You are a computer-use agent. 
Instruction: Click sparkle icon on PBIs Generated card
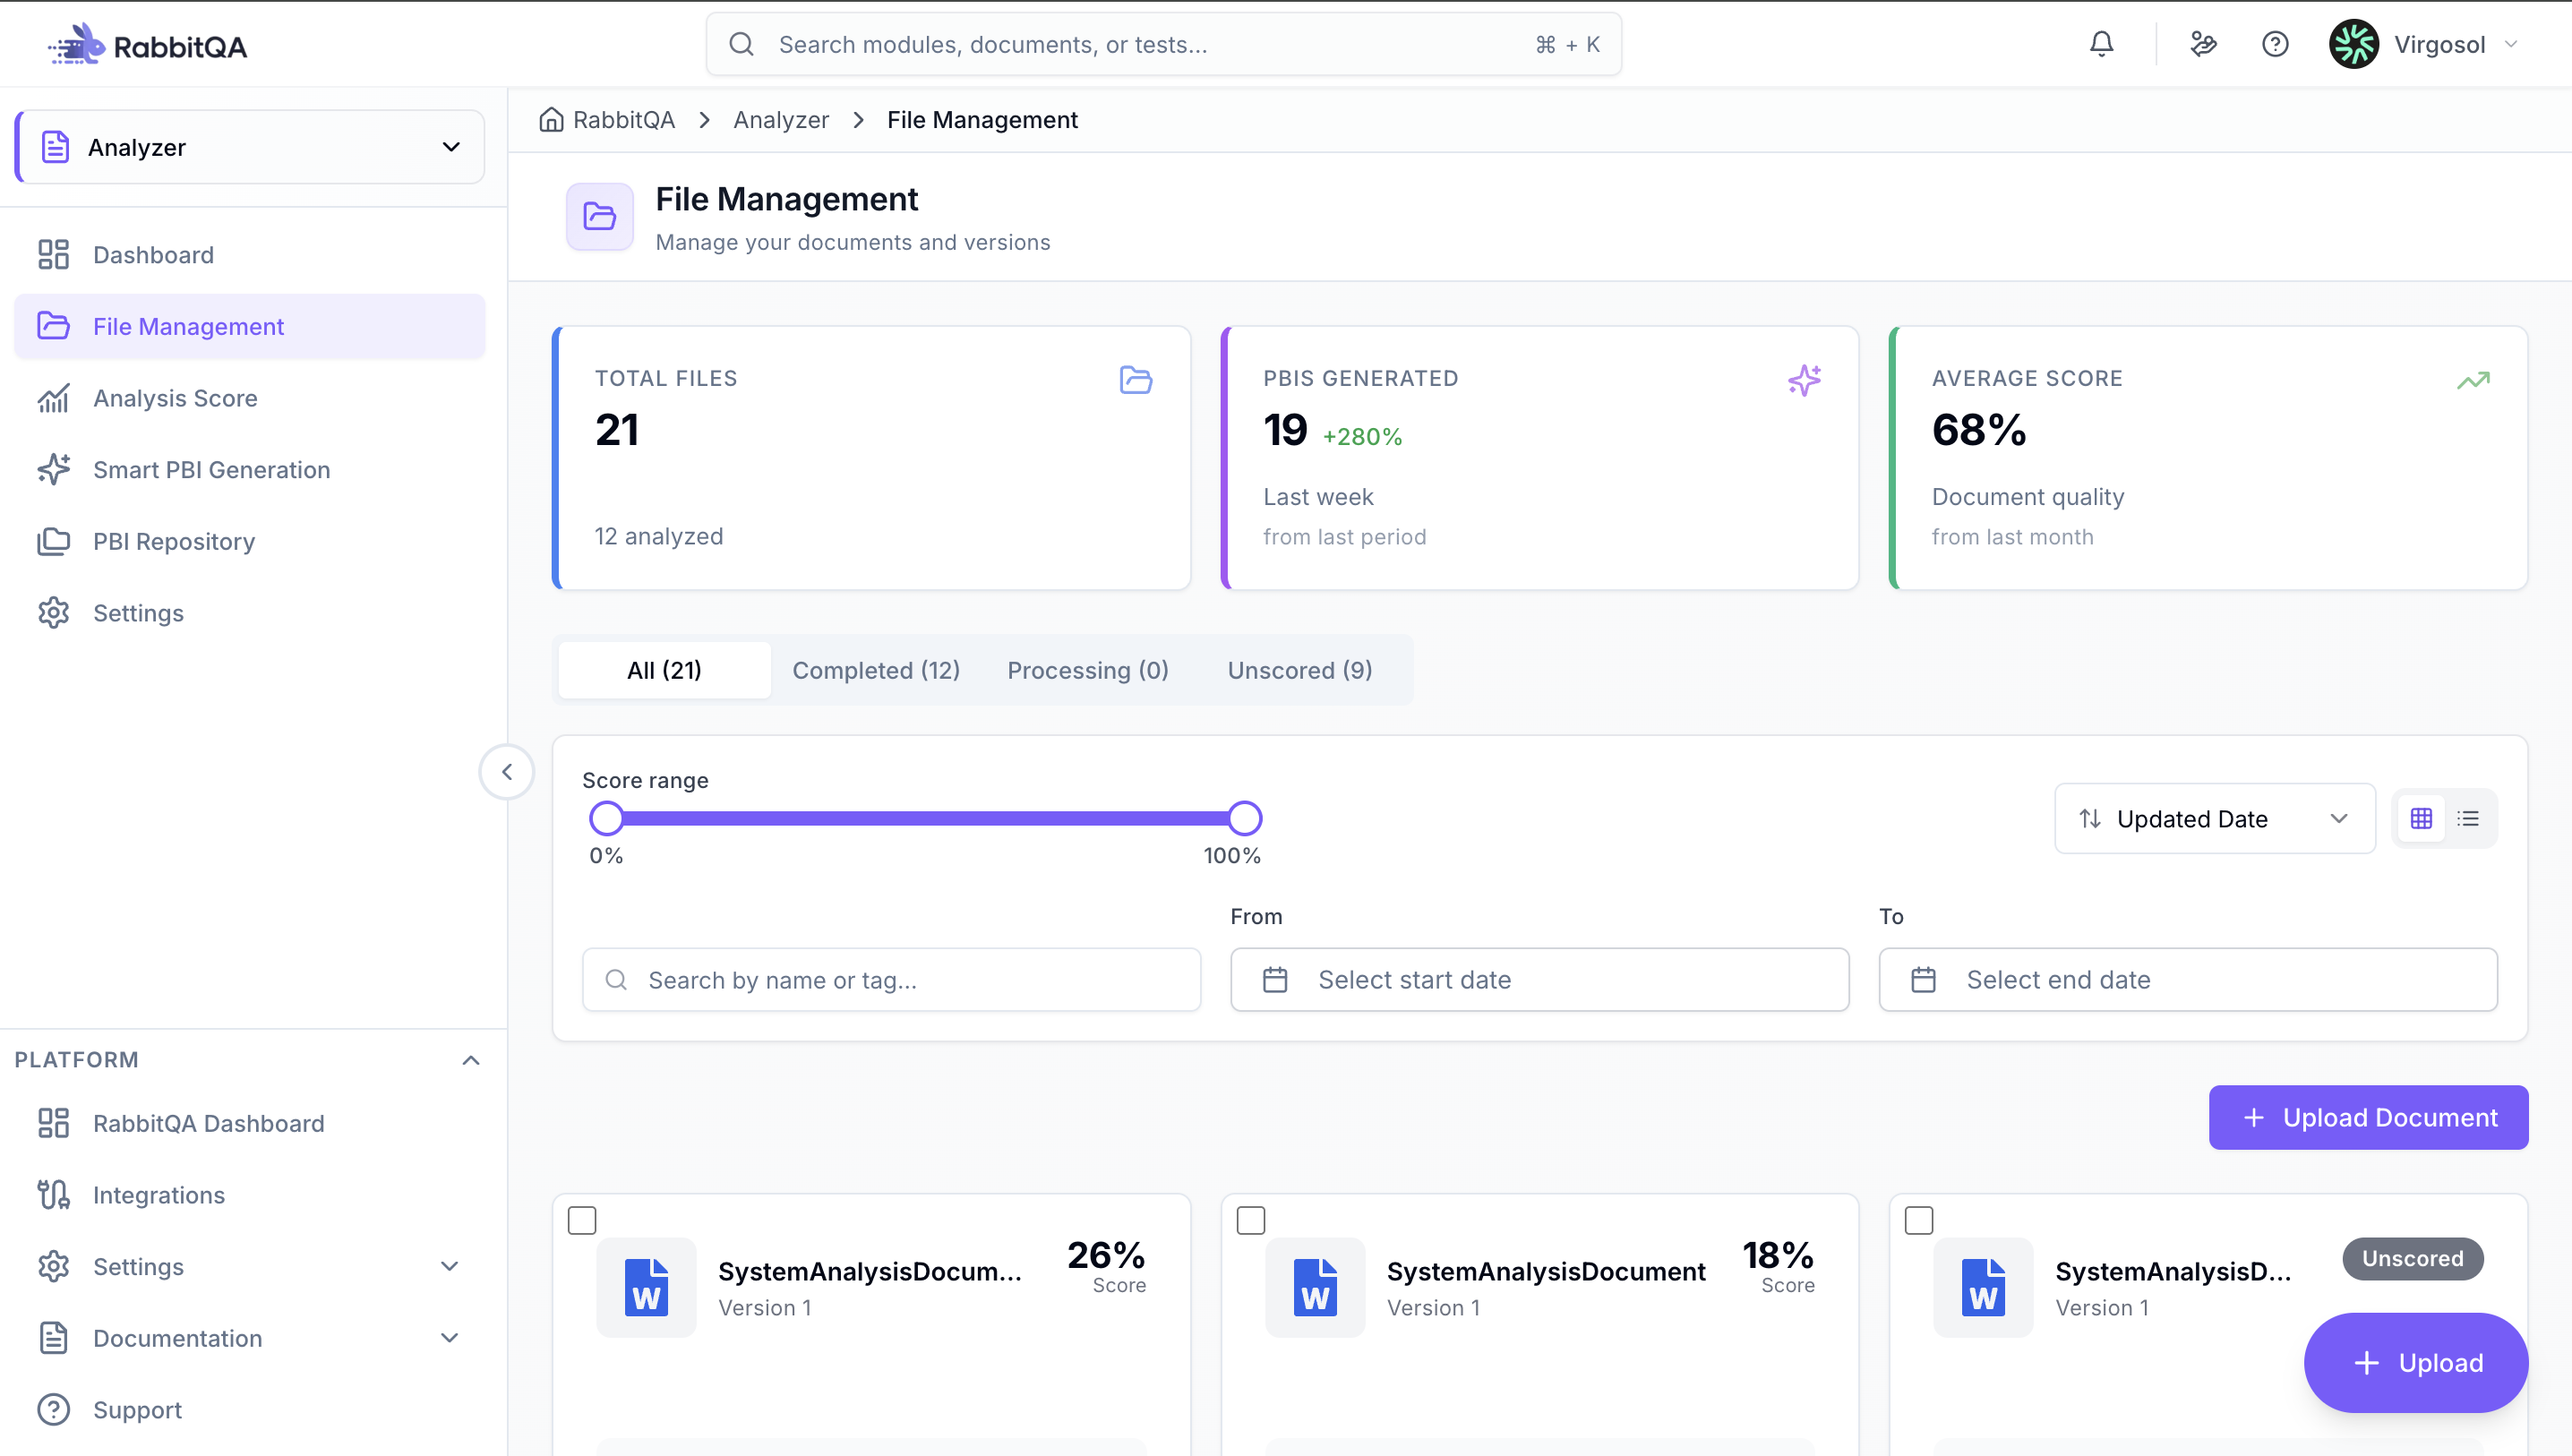tap(1805, 380)
